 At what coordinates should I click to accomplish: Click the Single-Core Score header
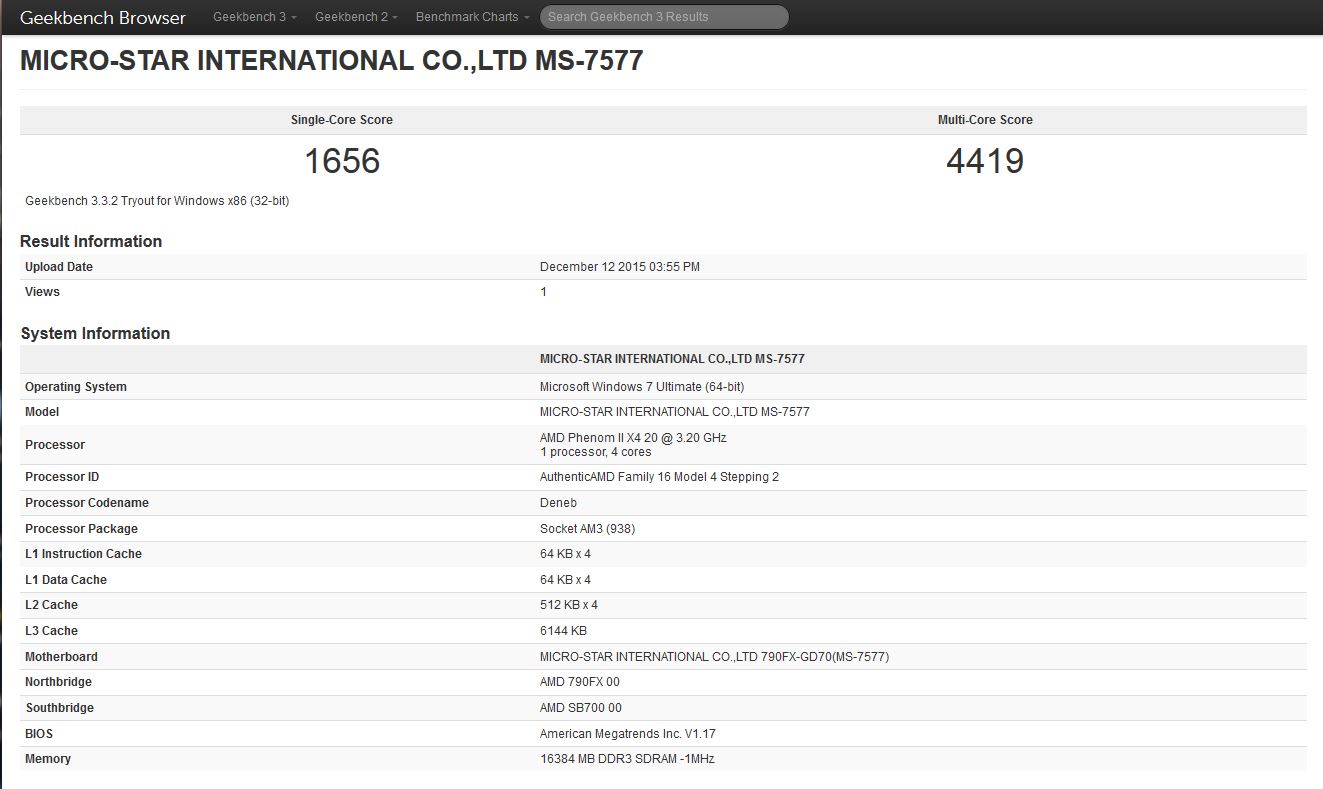342,120
